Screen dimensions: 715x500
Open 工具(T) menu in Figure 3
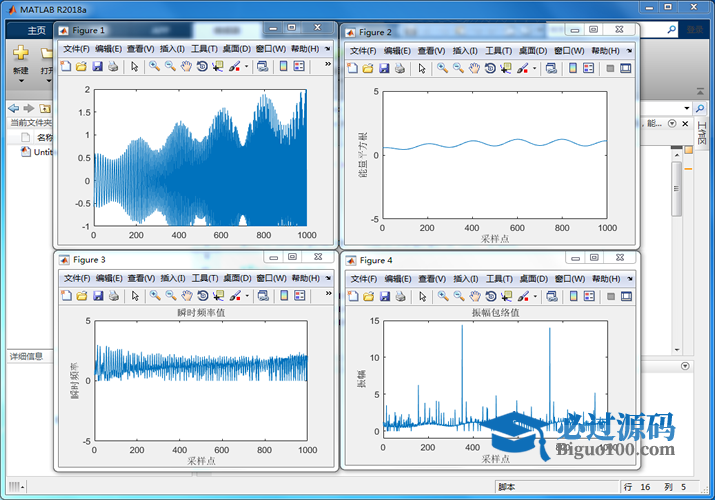(x=205, y=278)
